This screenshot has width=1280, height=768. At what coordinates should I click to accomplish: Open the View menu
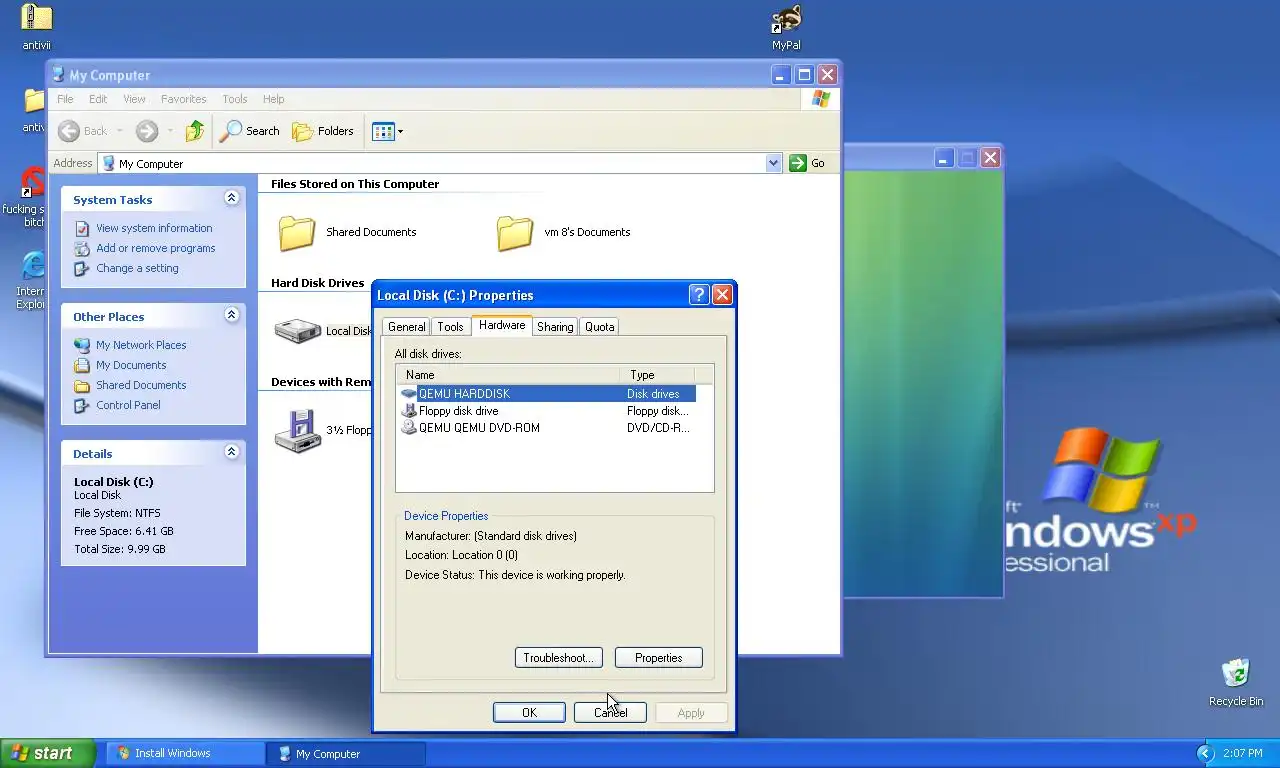click(x=134, y=99)
